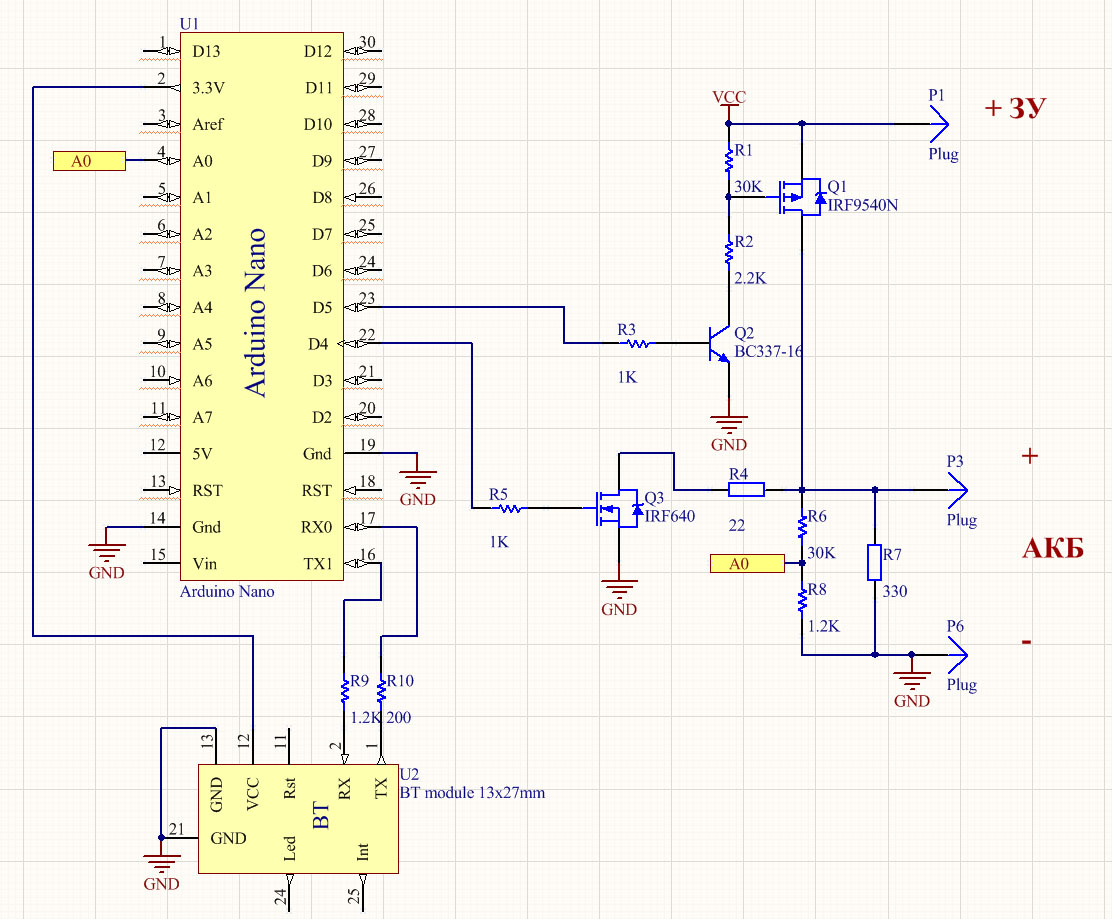Select resistor R2 symbol

pos(728,252)
